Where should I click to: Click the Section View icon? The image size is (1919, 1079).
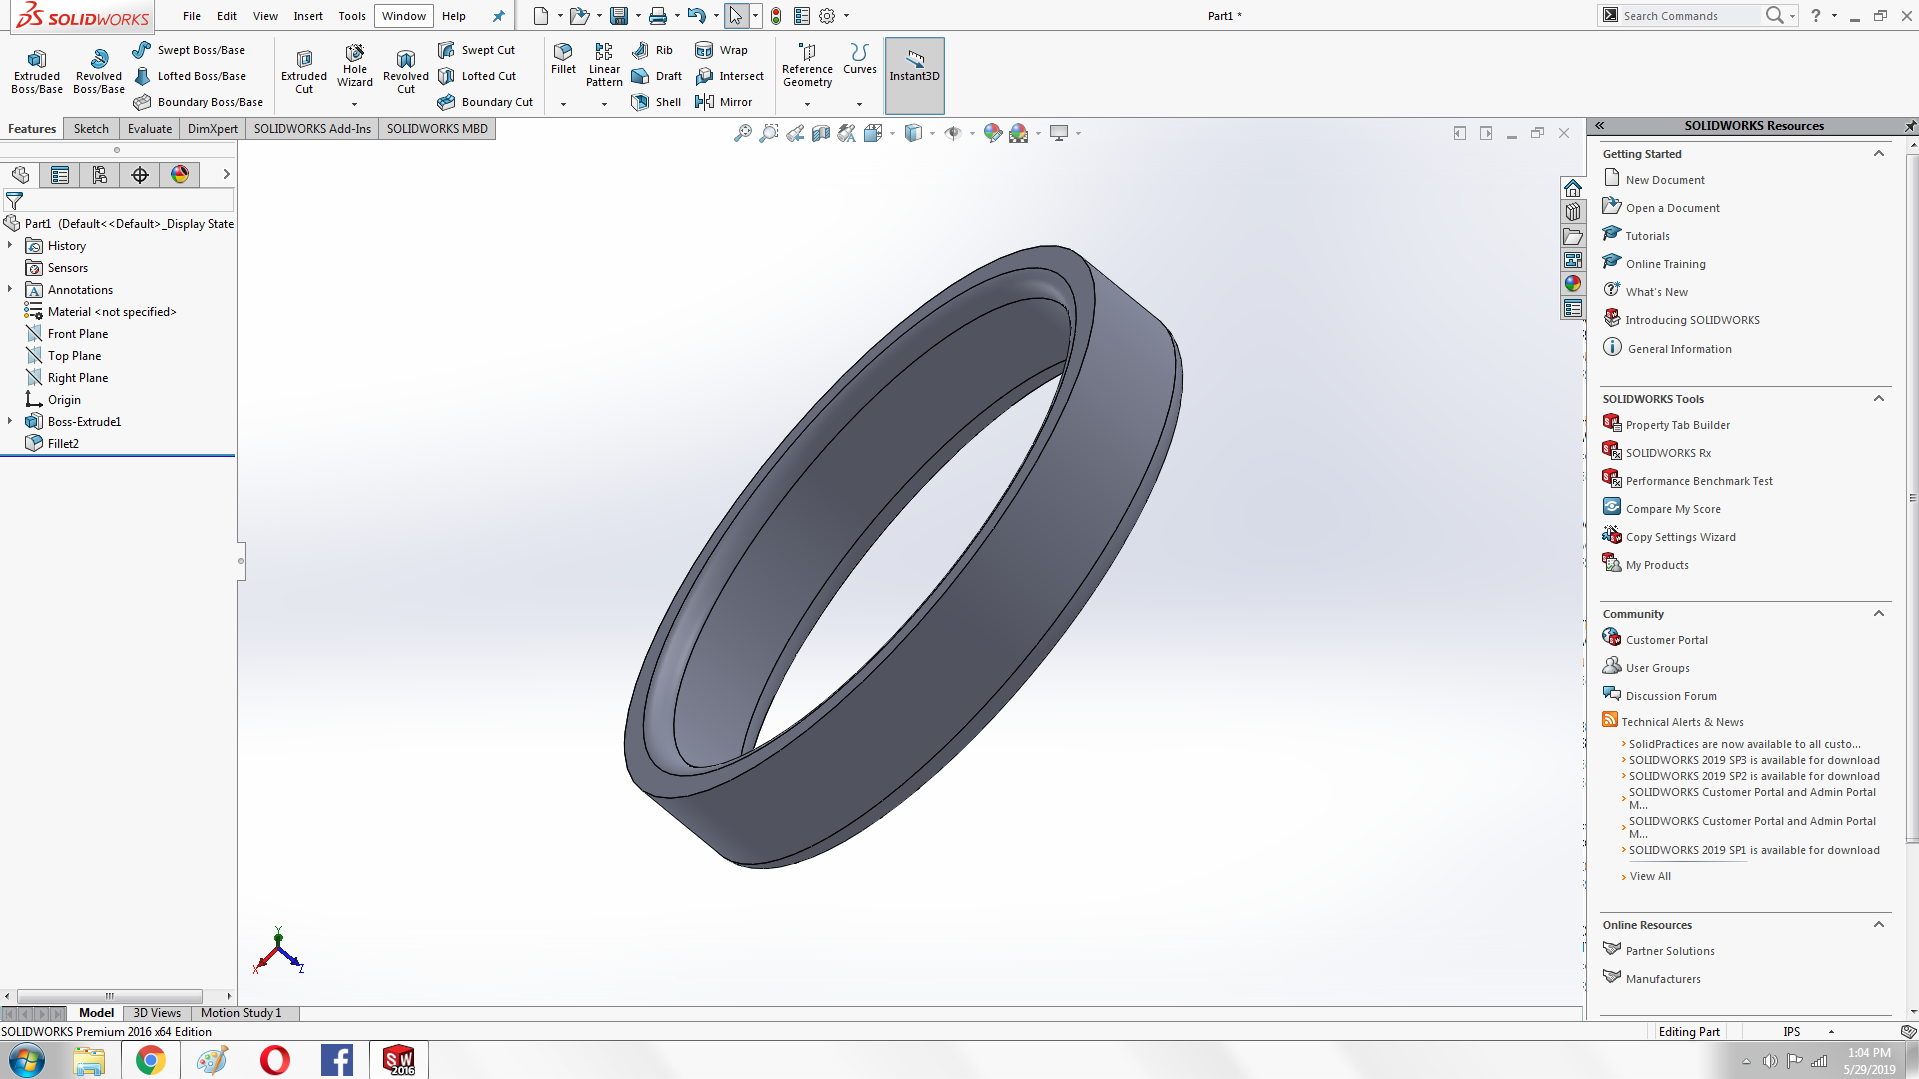[x=821, y=133]
